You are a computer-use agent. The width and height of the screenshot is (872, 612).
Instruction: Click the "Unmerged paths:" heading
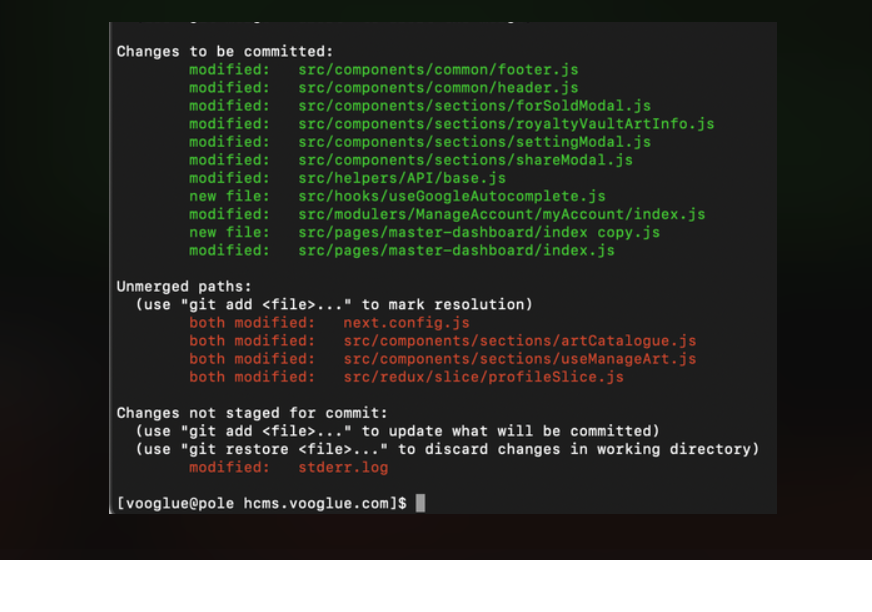click(x=185, y=286)
